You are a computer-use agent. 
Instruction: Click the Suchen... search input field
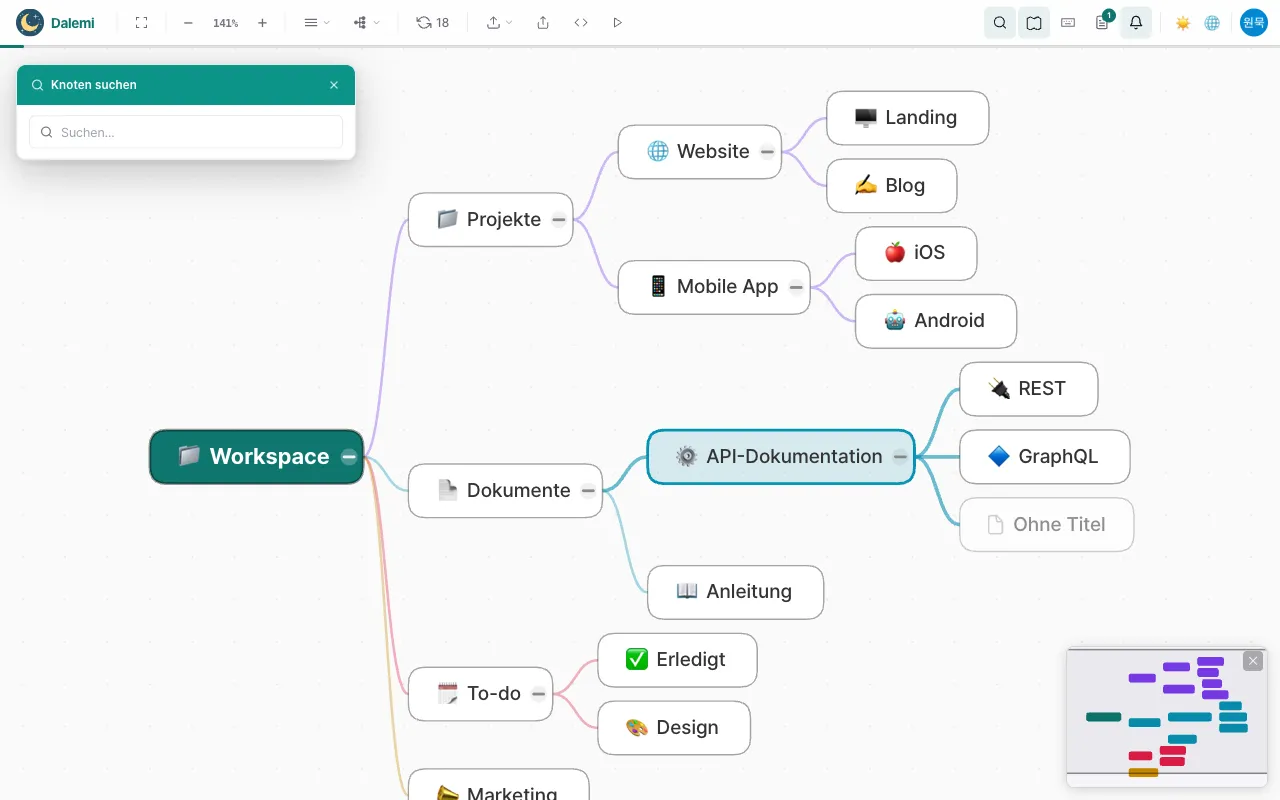[186, 132]
